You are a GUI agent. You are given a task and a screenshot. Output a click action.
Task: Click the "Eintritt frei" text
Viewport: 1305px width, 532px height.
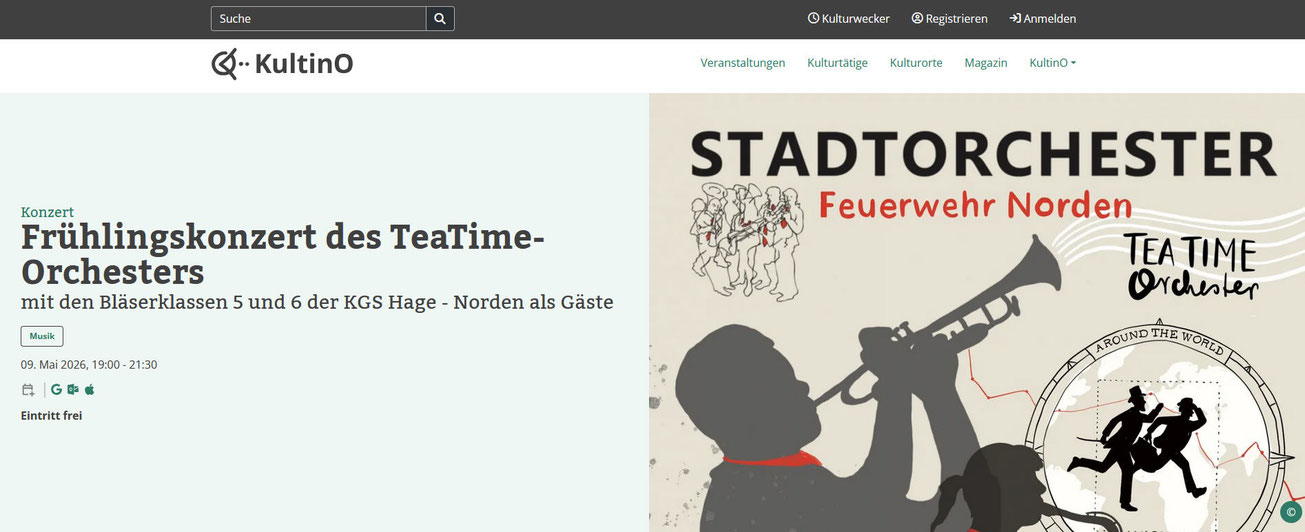(51, 415)
